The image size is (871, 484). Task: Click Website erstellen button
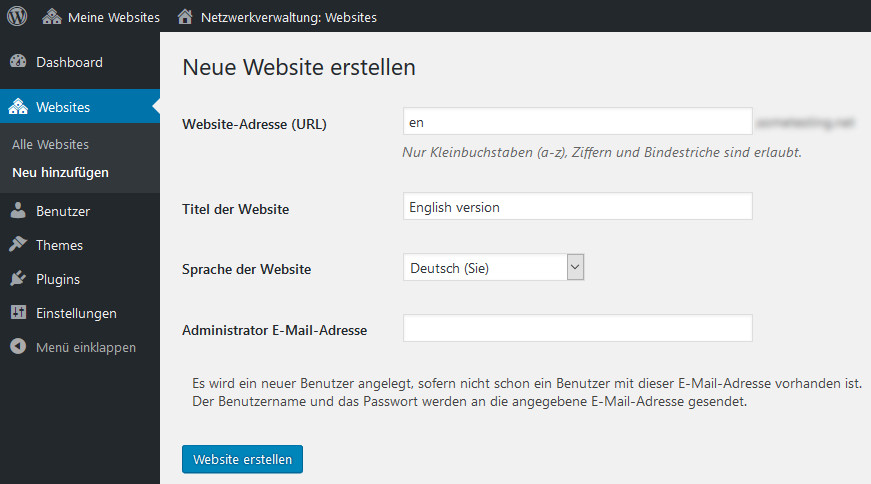242,459
